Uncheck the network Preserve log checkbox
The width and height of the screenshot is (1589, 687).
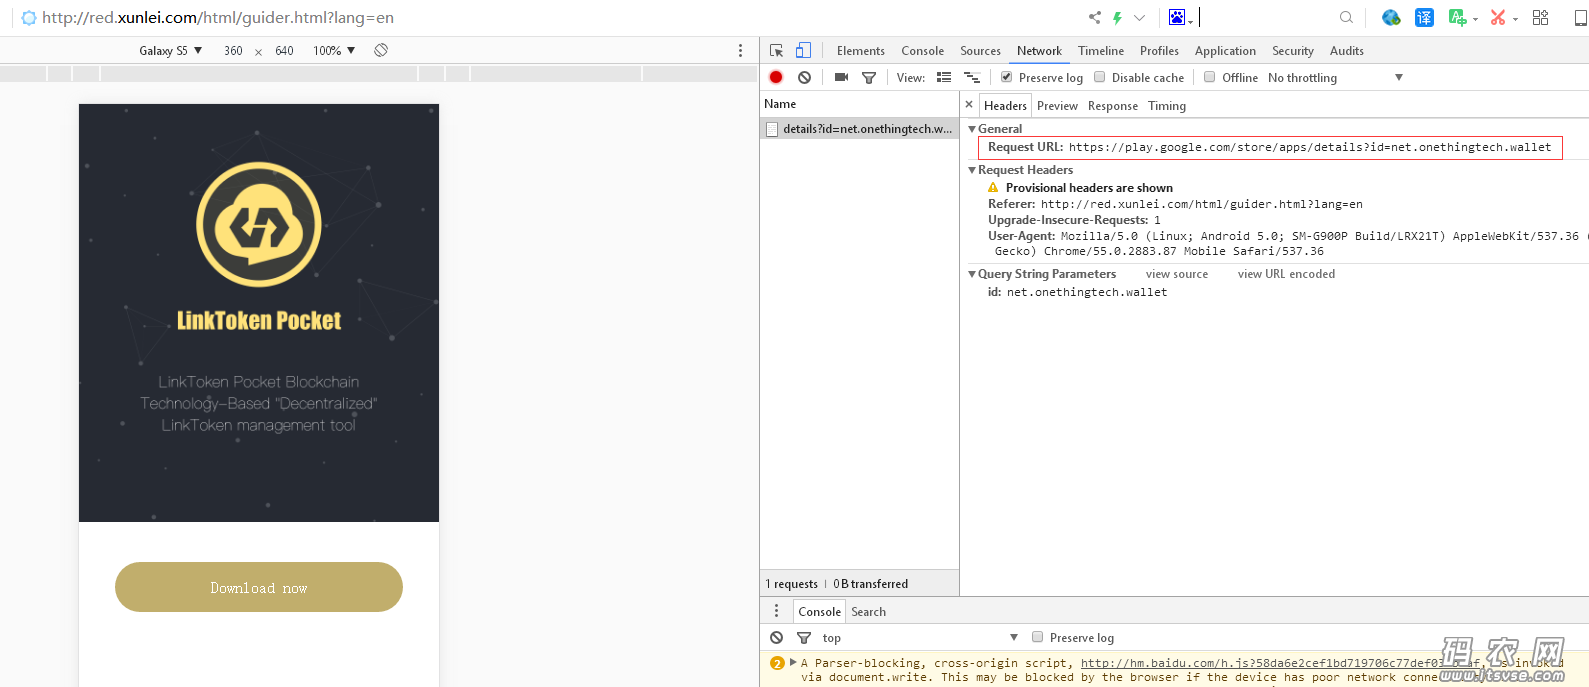1006,77
